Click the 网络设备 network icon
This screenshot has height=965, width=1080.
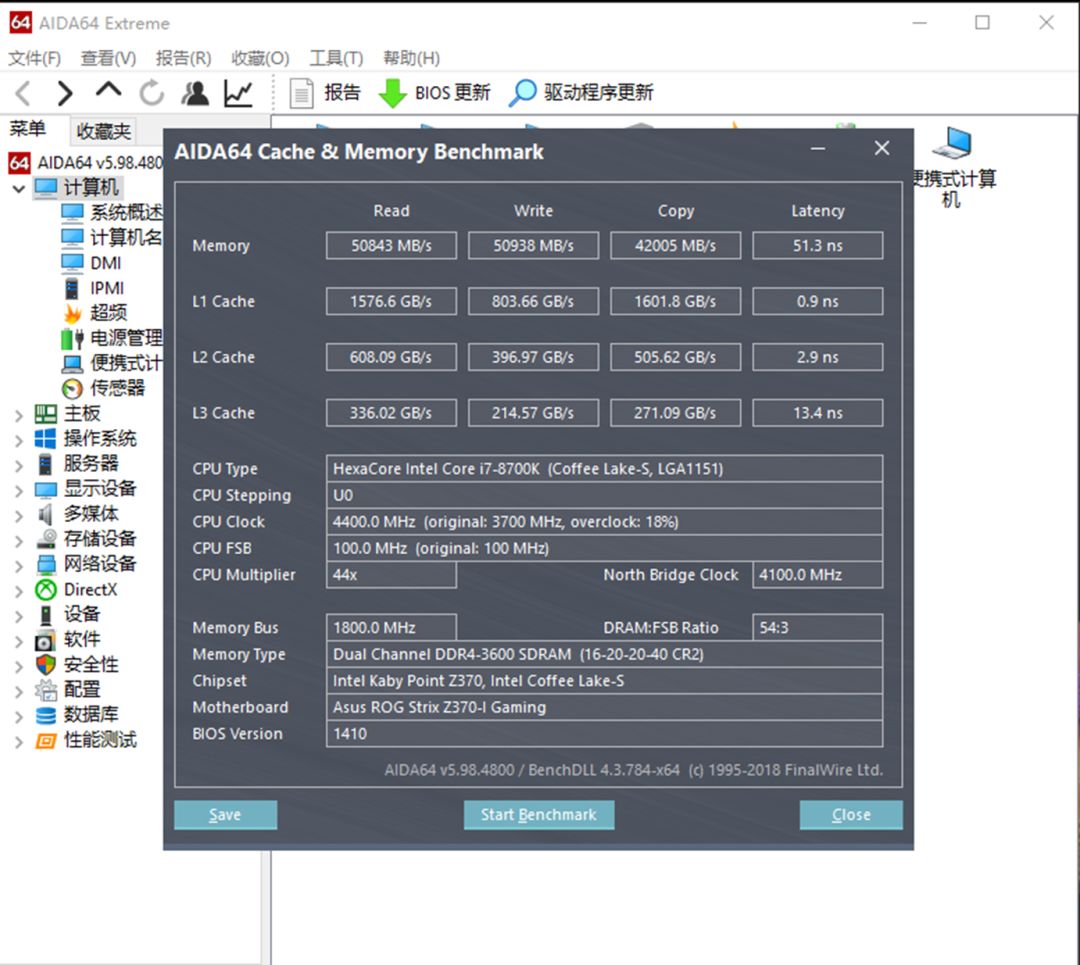coord(45,564)
